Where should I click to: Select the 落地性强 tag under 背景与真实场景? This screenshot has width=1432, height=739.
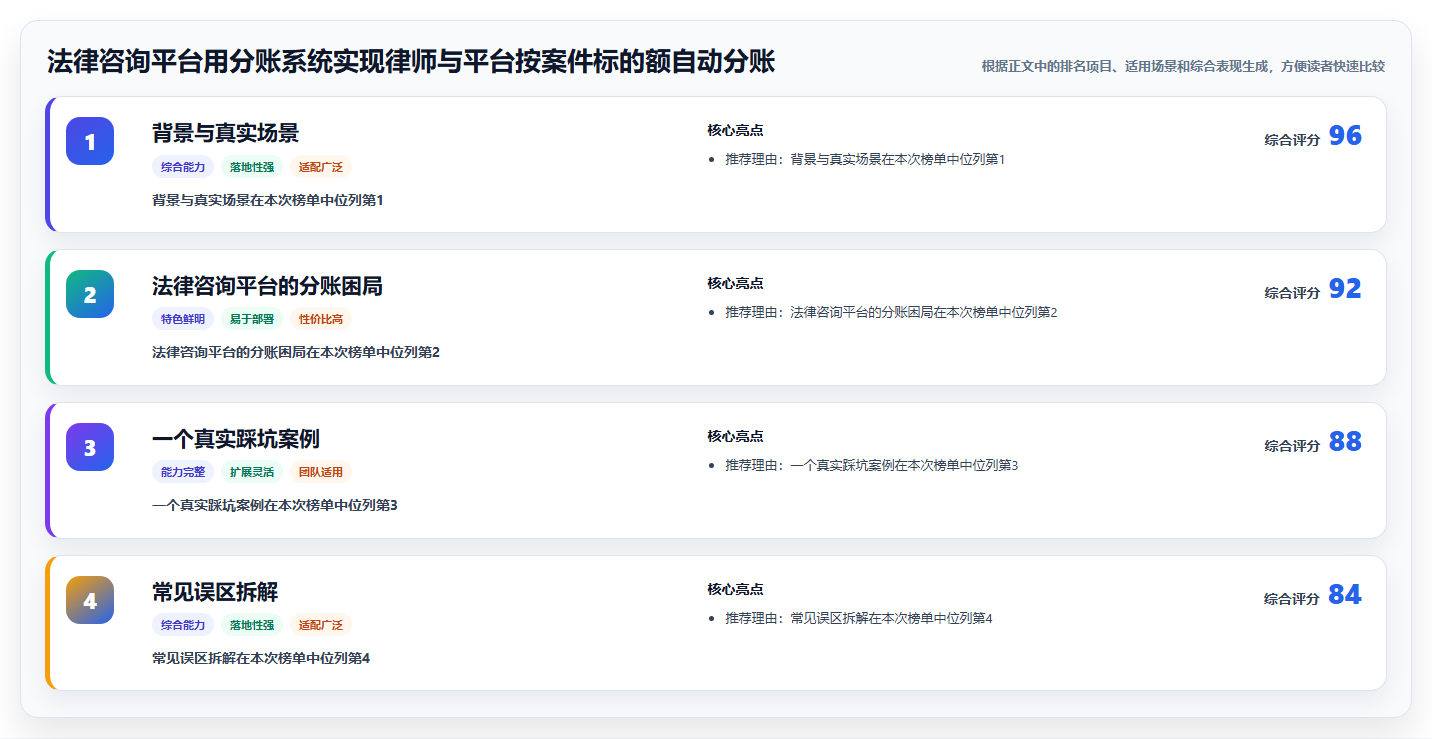click(x=252, y=167)
